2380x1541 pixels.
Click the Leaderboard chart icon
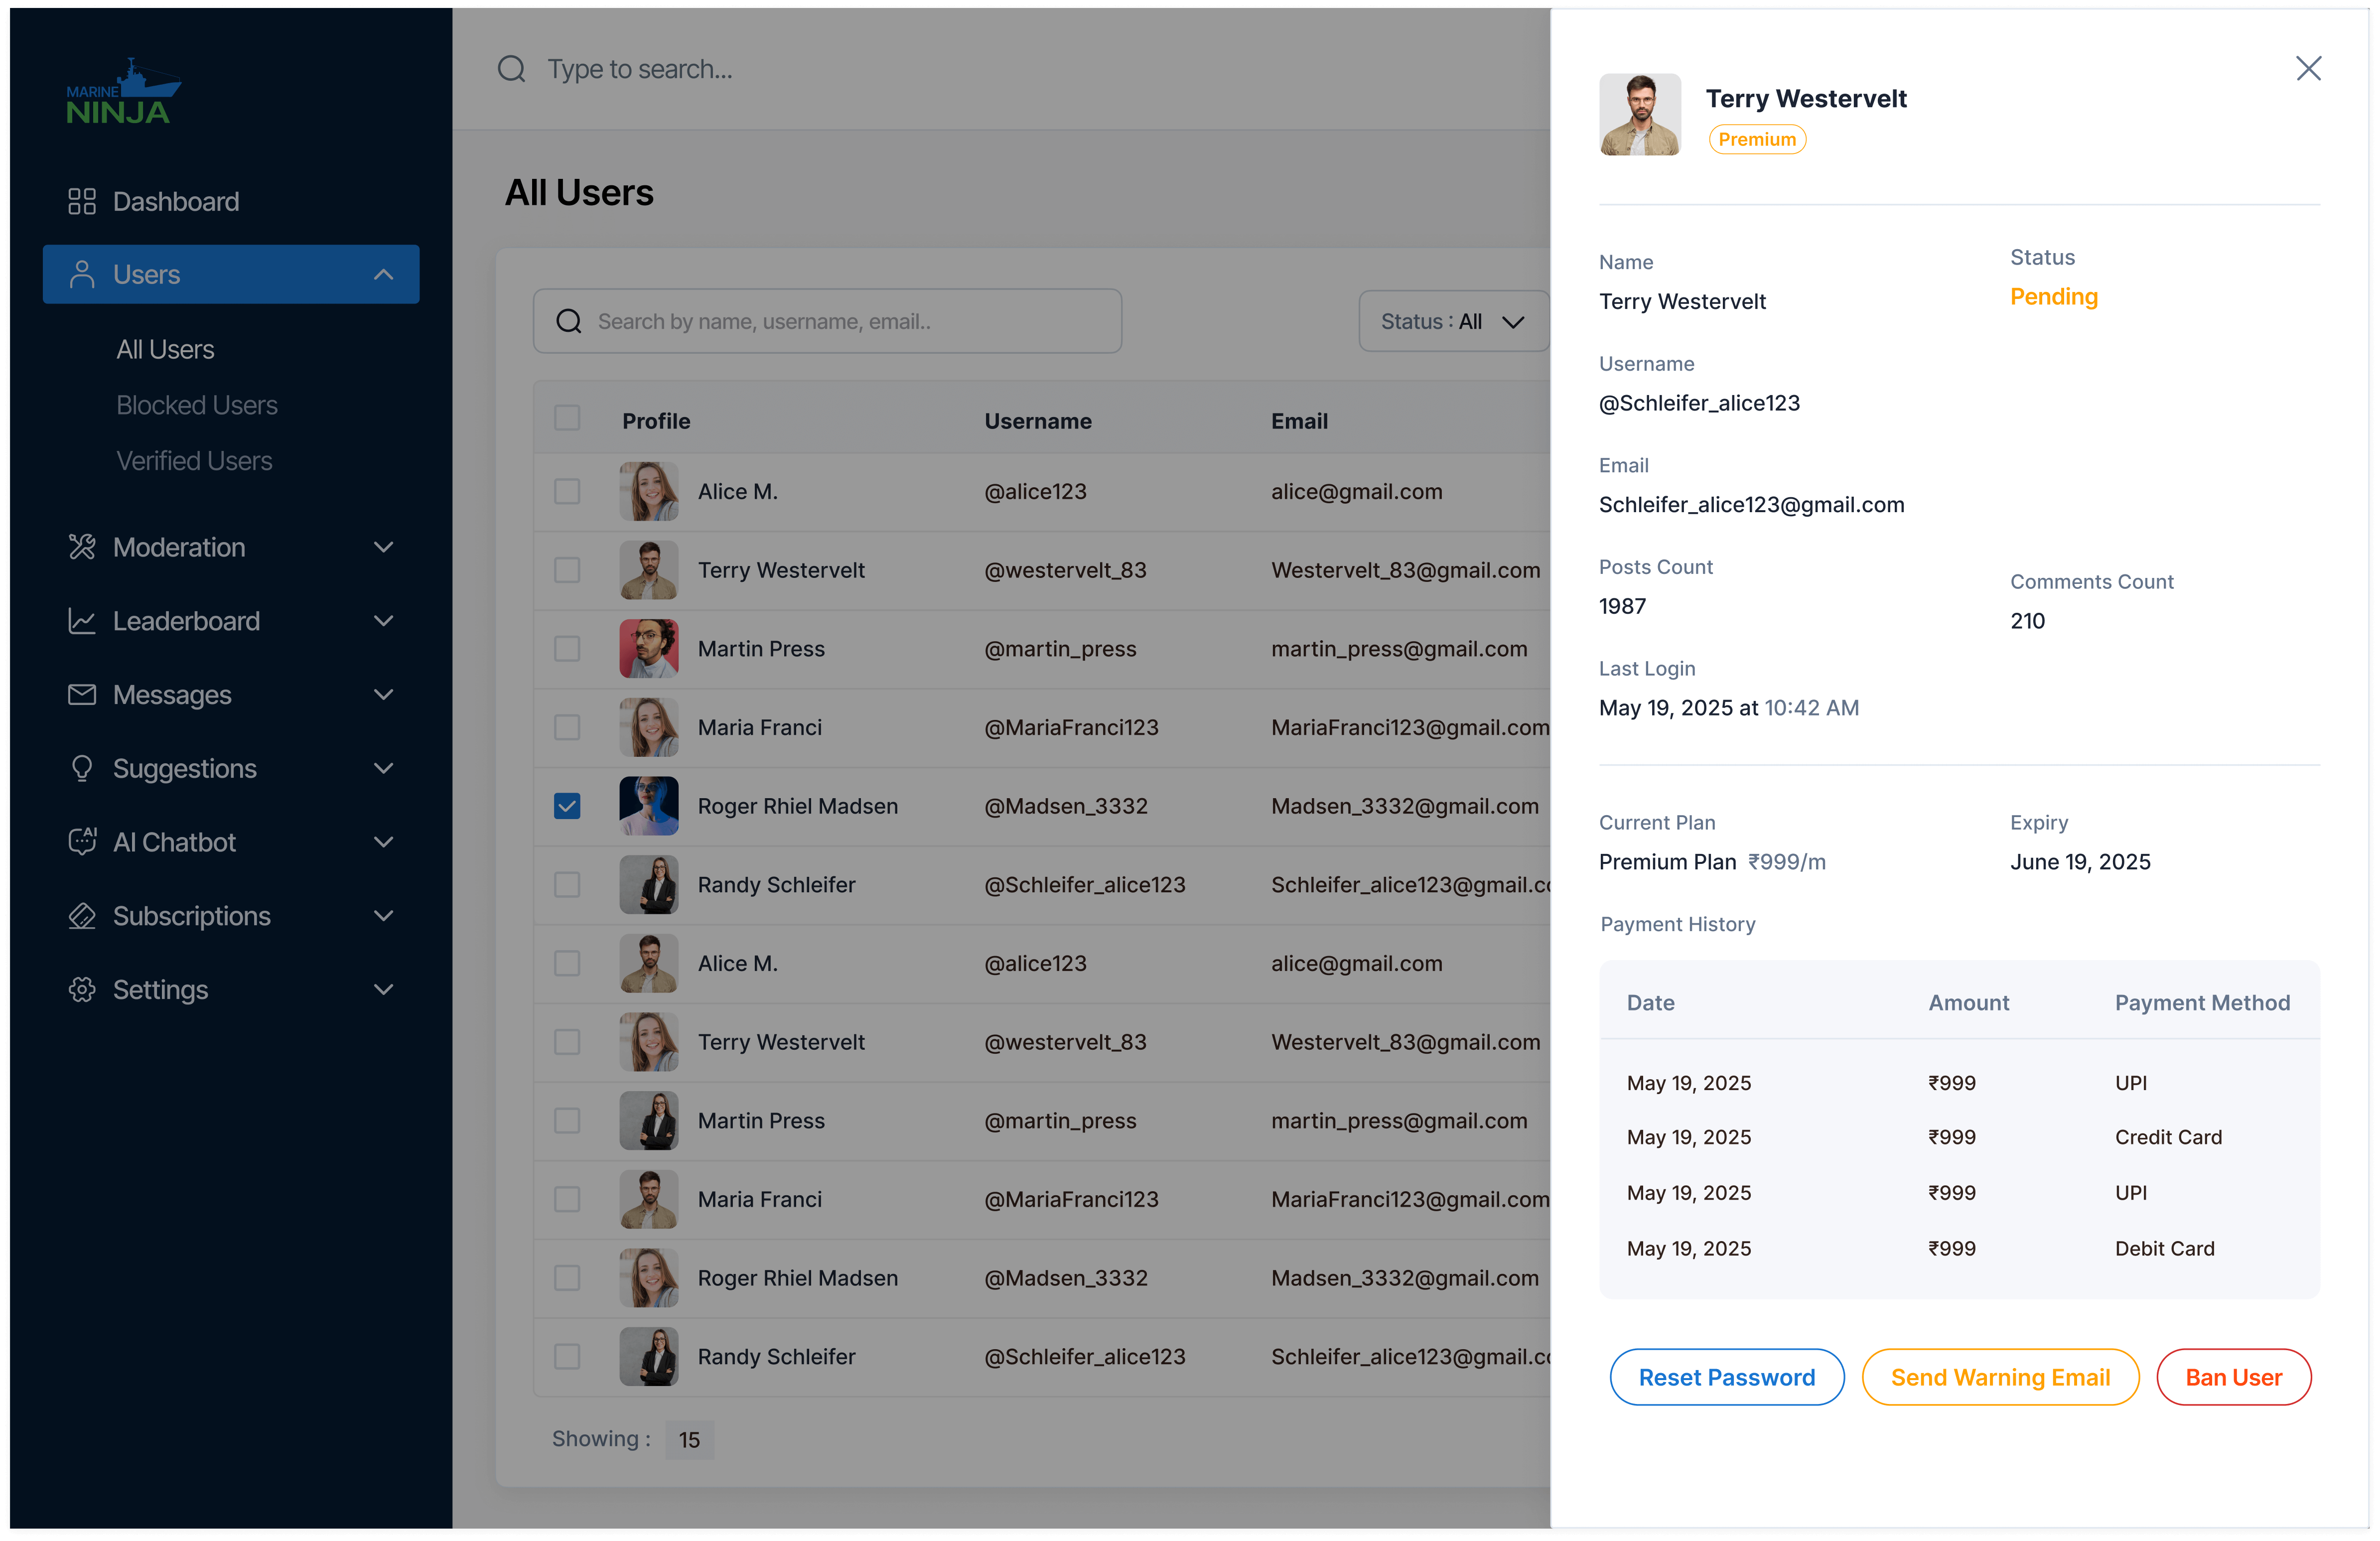(x=82, y=621)
